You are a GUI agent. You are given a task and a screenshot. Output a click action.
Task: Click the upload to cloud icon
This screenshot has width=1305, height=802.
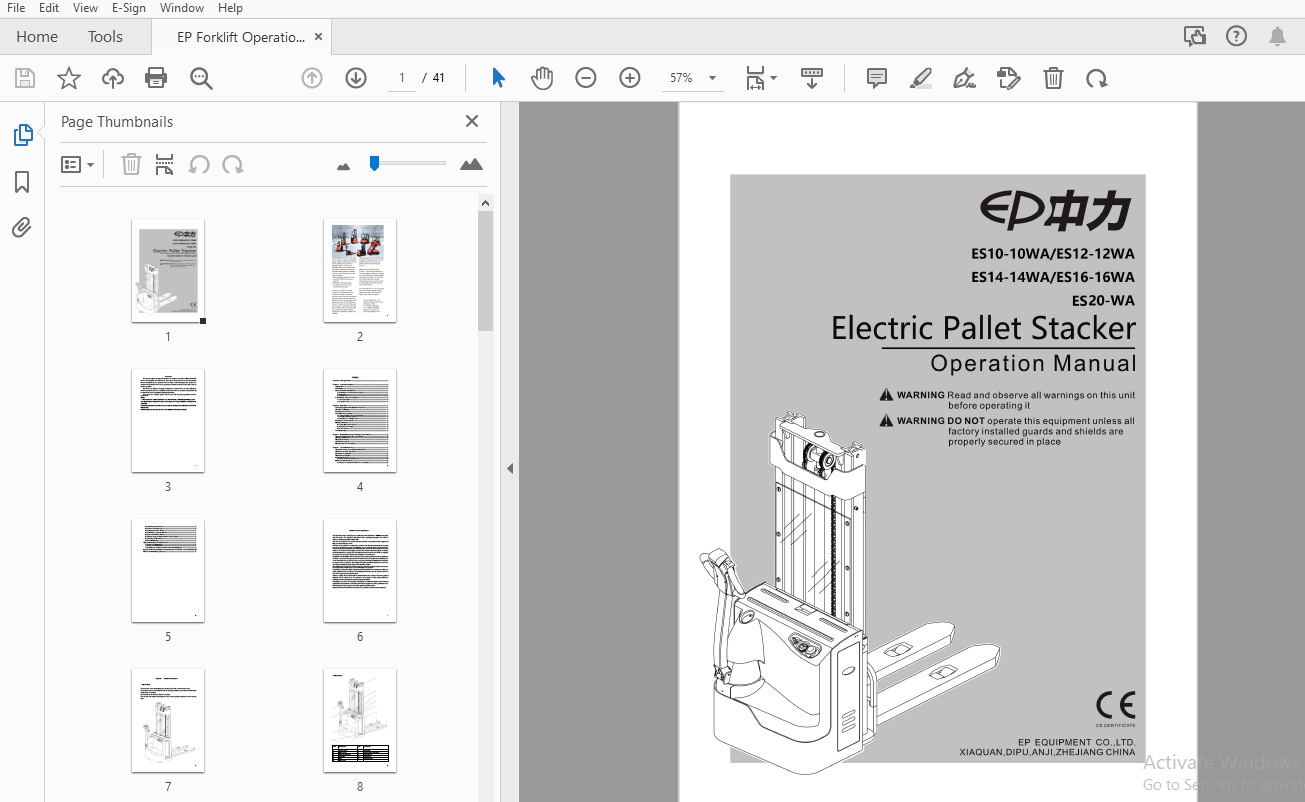[x=112, y=78]
